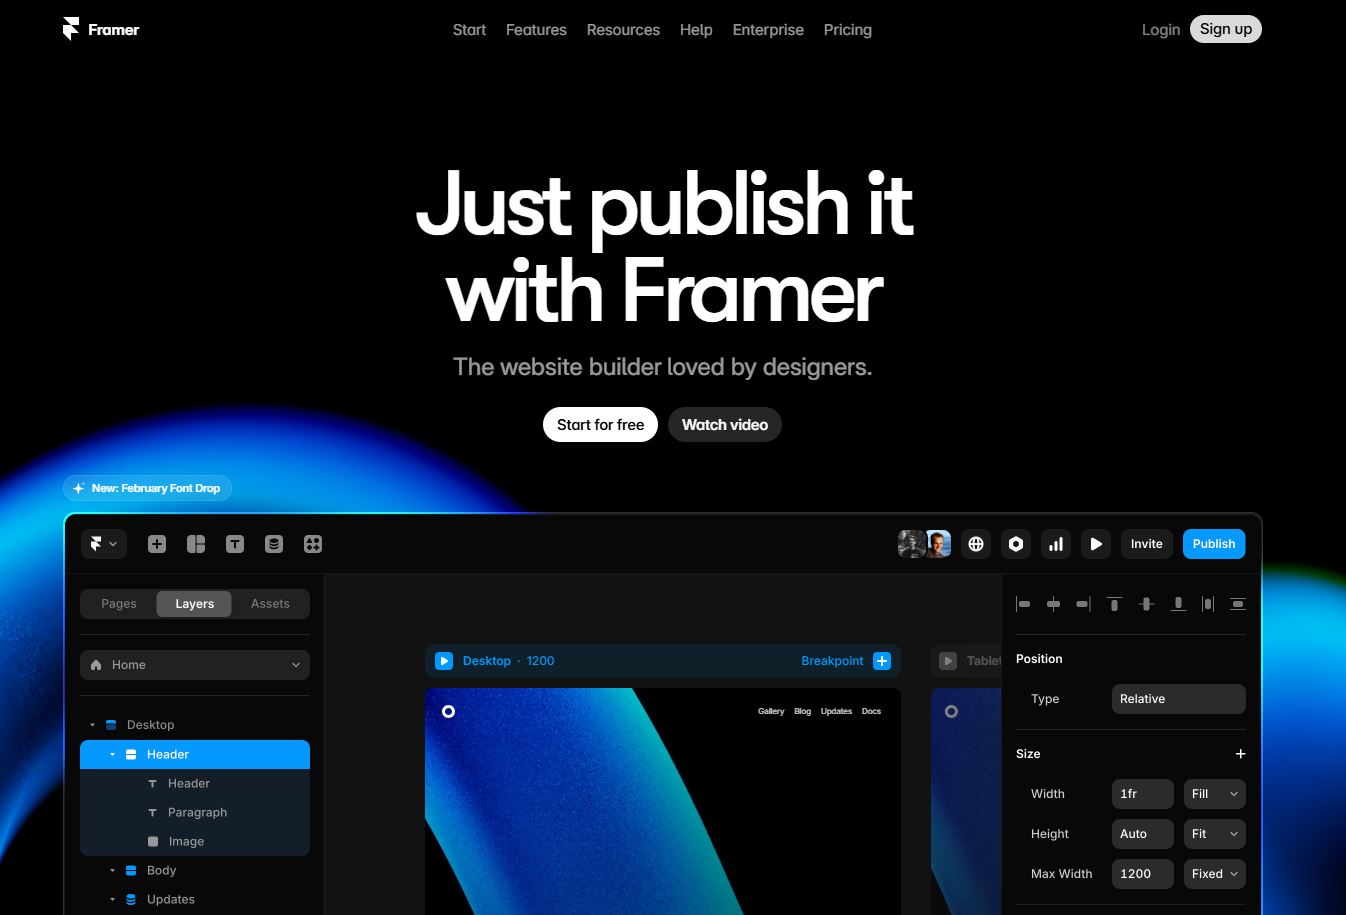Image resolution: width=1346 pixels, height=915 pixels.
Task: Align bottom icon in properties panel
Action: (x=1178, y=604)
